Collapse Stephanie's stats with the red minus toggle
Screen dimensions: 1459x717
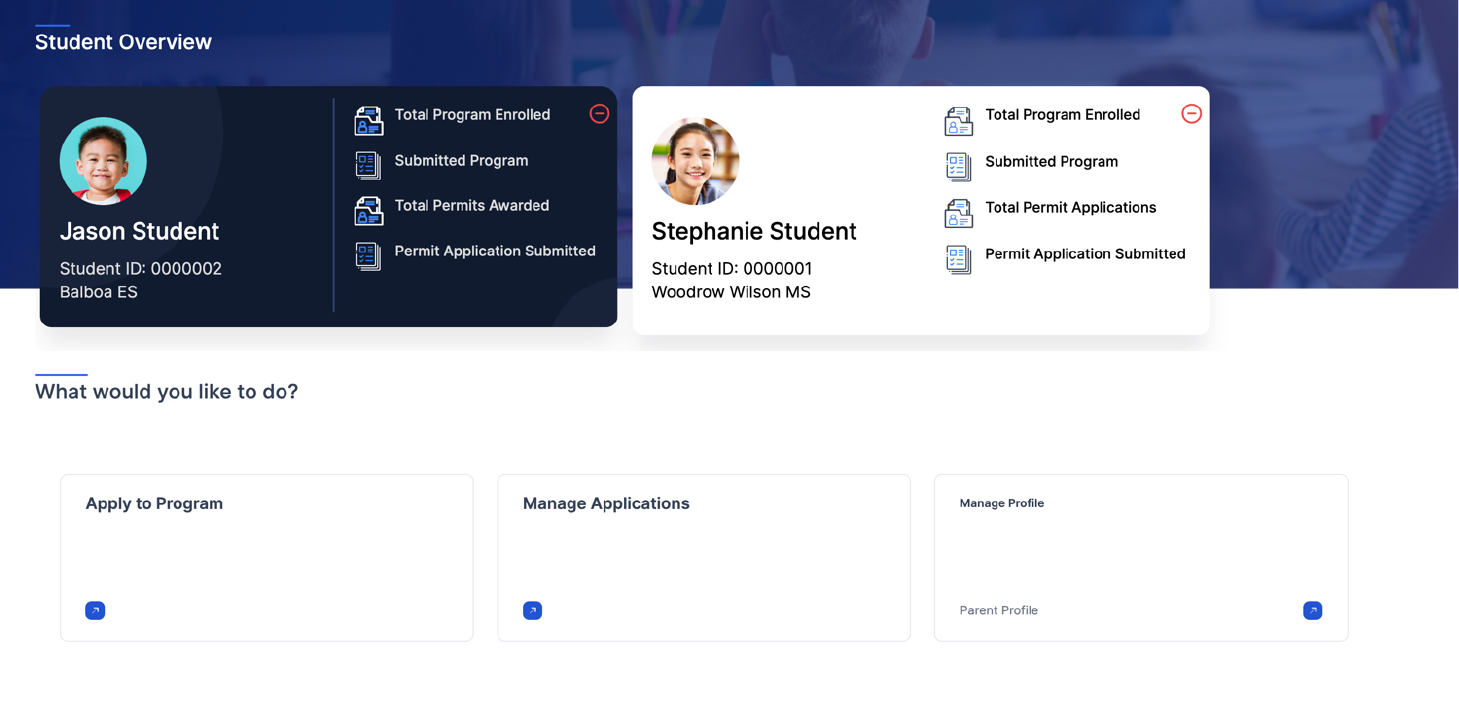click(1191, 114)
